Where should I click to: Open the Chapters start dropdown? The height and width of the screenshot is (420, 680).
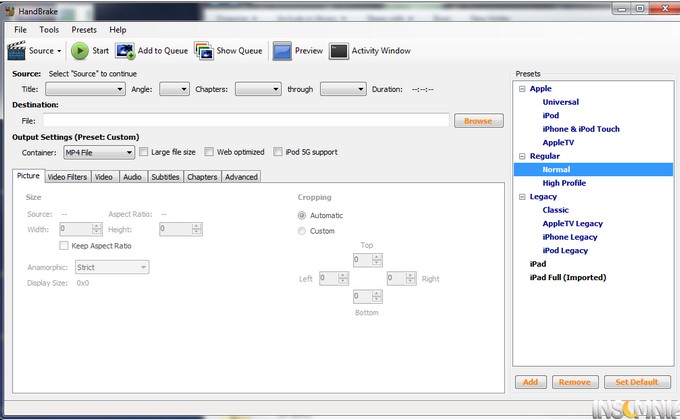(258, 89)
